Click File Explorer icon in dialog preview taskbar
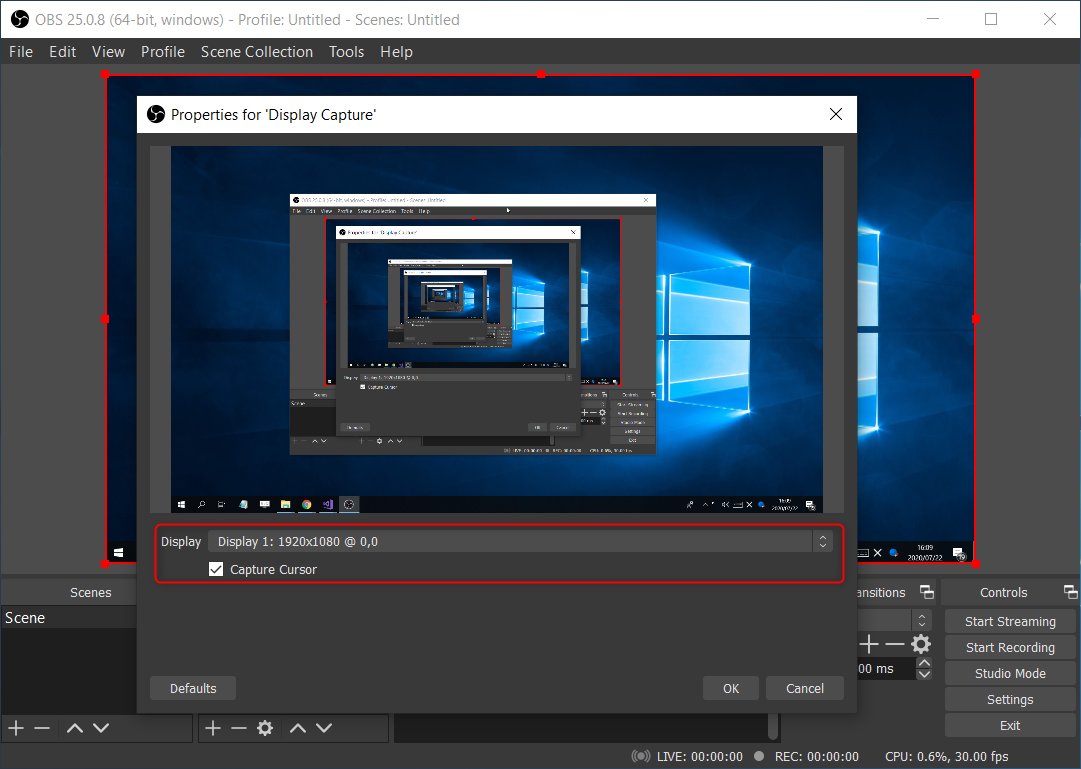 pos(285,505)
